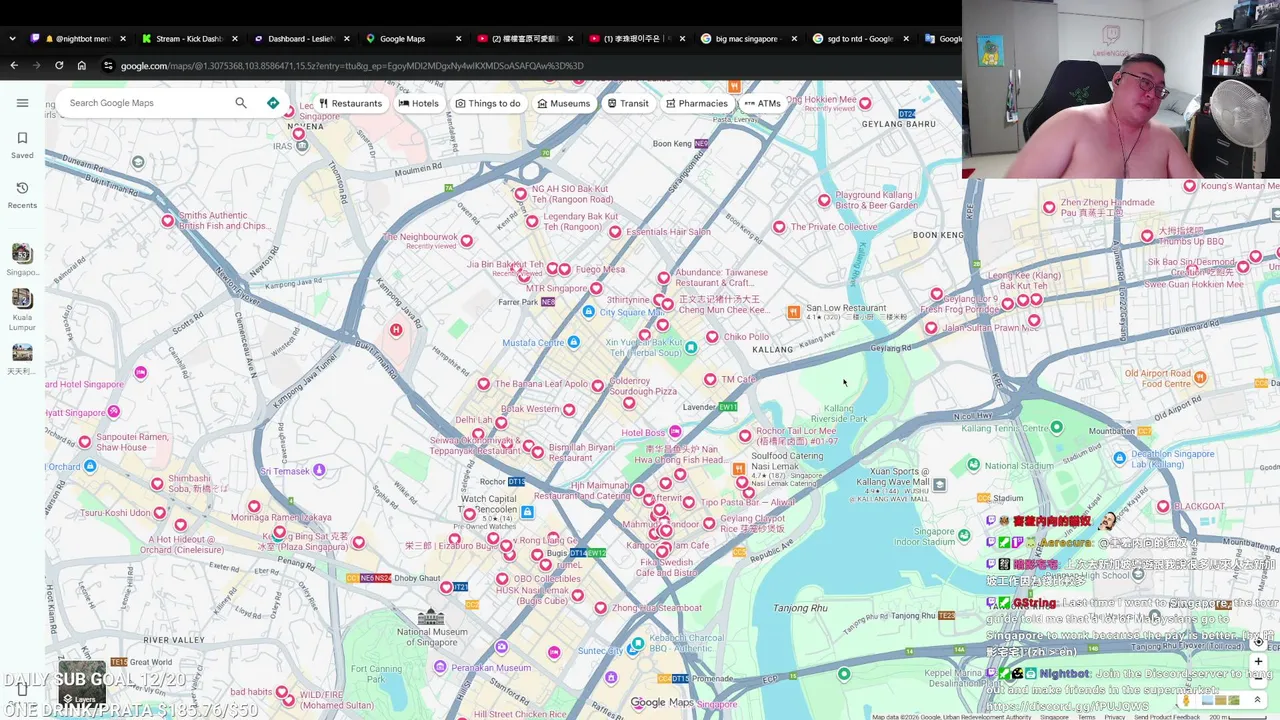The image size is (1280, 720).
Task: Click the Hotel Boss pink pin
Action: pos(675,432)
